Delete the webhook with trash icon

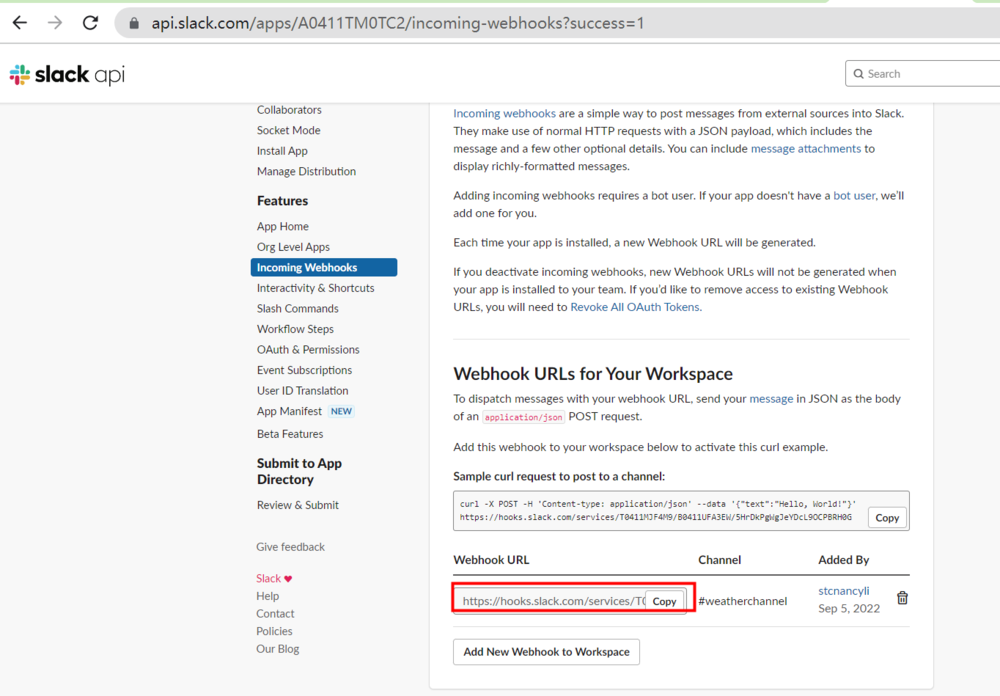(902, 598)
